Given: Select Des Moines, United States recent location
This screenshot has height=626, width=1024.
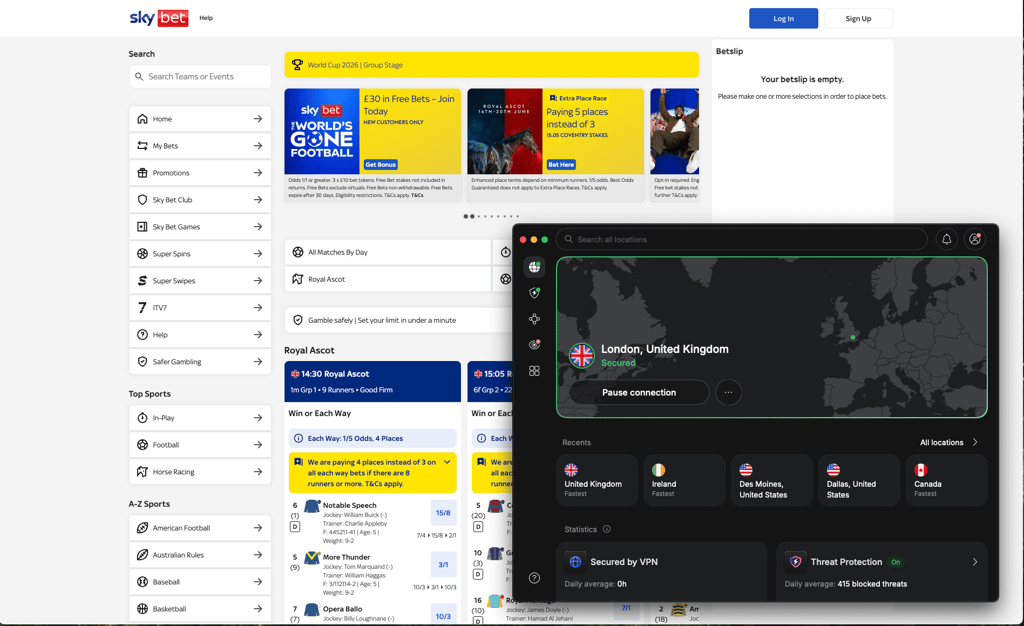Looking at the screenshot, I should click(x=771, y=480).
